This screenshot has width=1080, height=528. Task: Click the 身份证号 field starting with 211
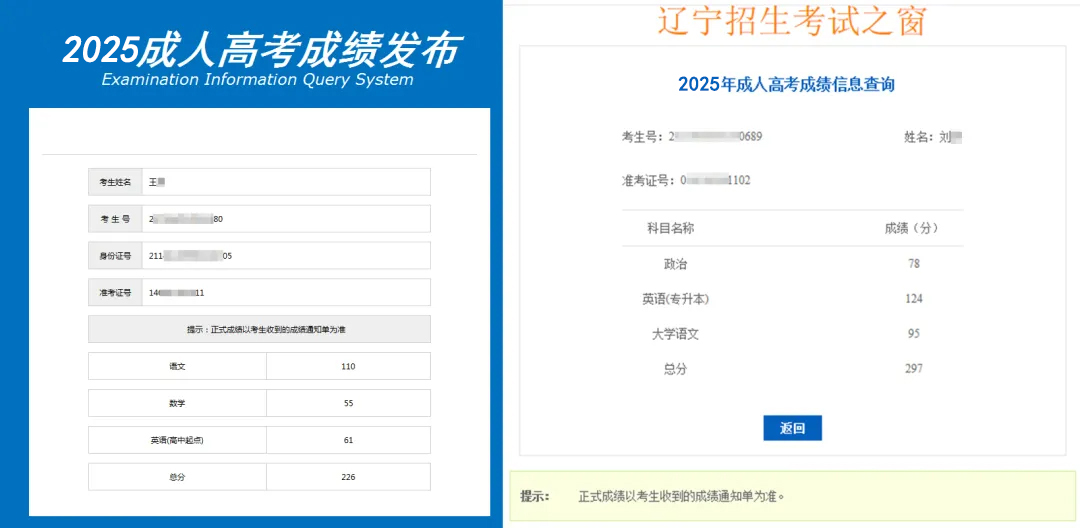pyautogui.click(x=285, y=256)
